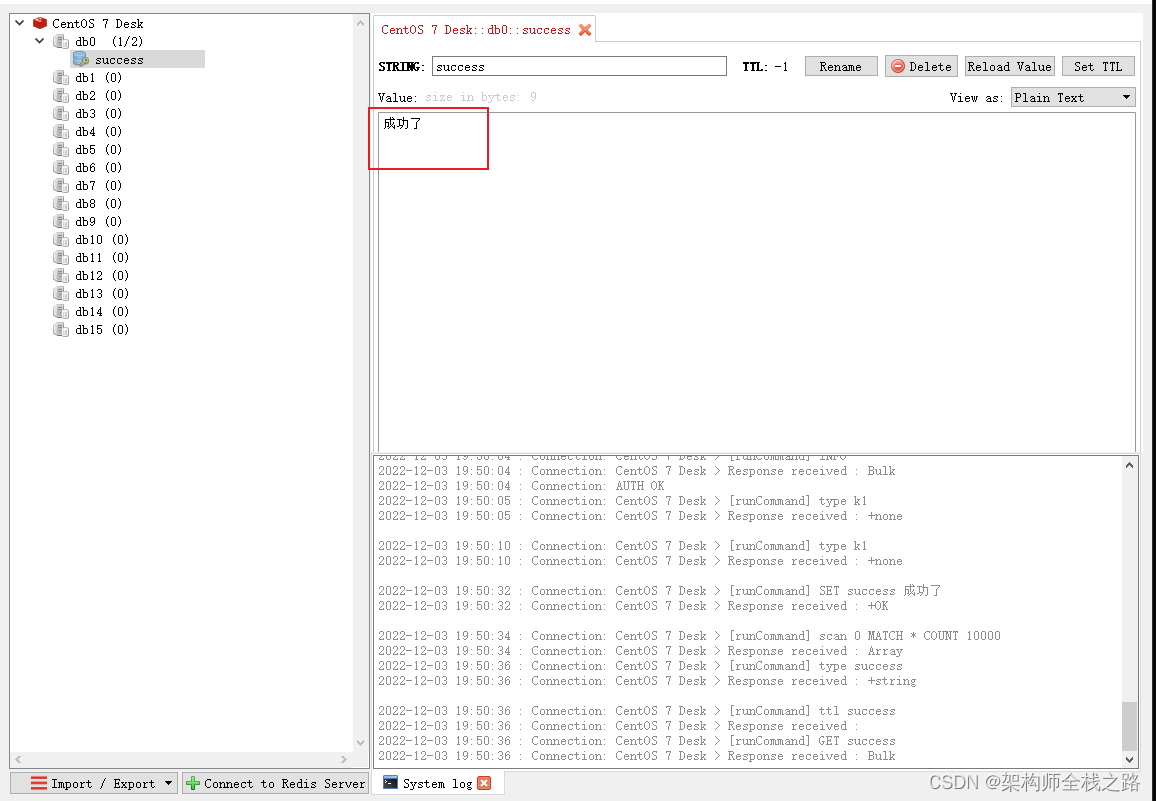Screen dimensions: 1156x801
Task: Select the database icon for db10
Action: [x=61, y=239]
